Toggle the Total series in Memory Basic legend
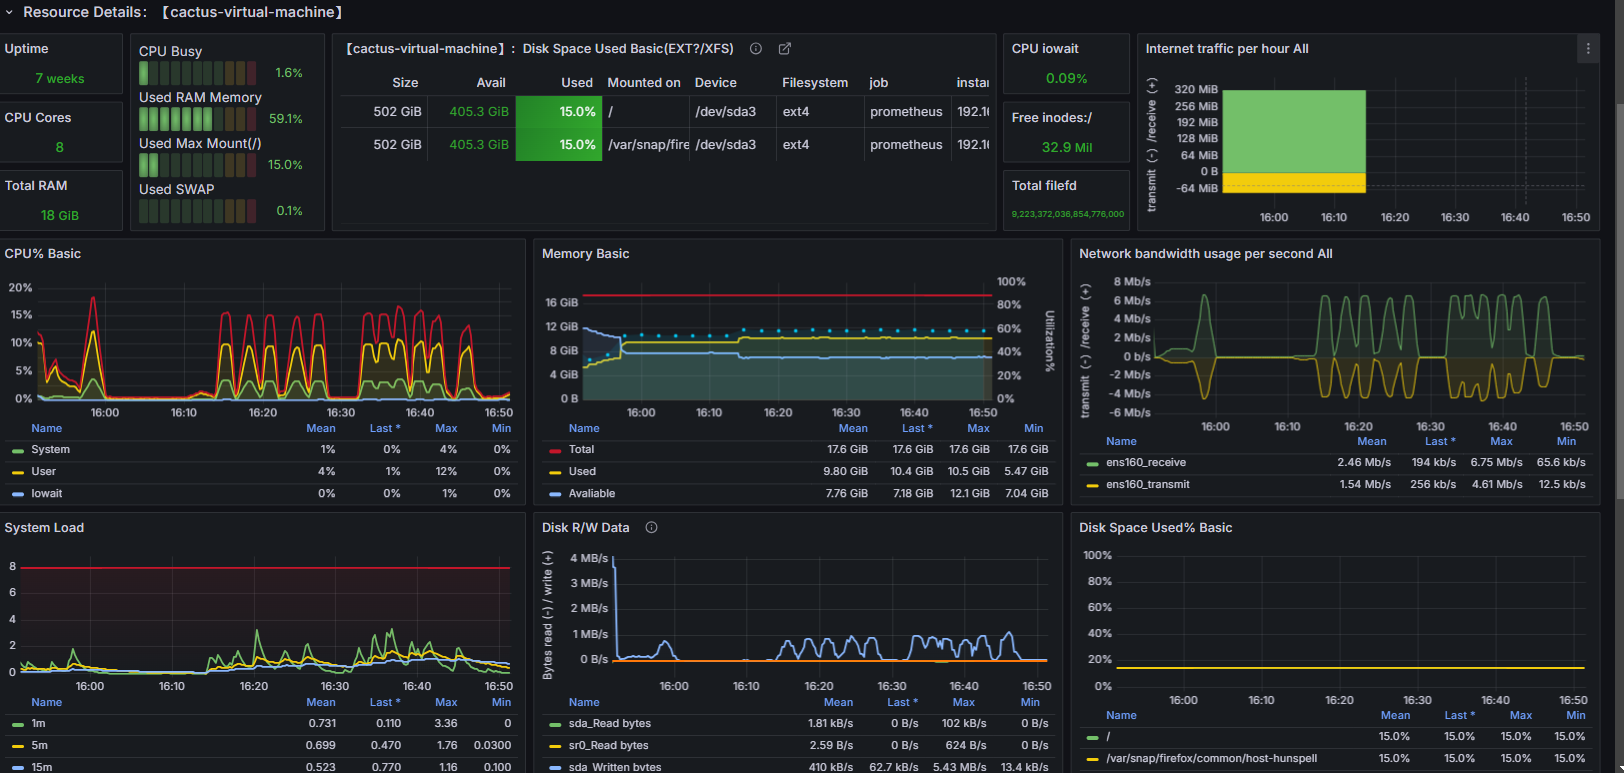The height and width of the screenshot is (773, 1624). point(582,450)
